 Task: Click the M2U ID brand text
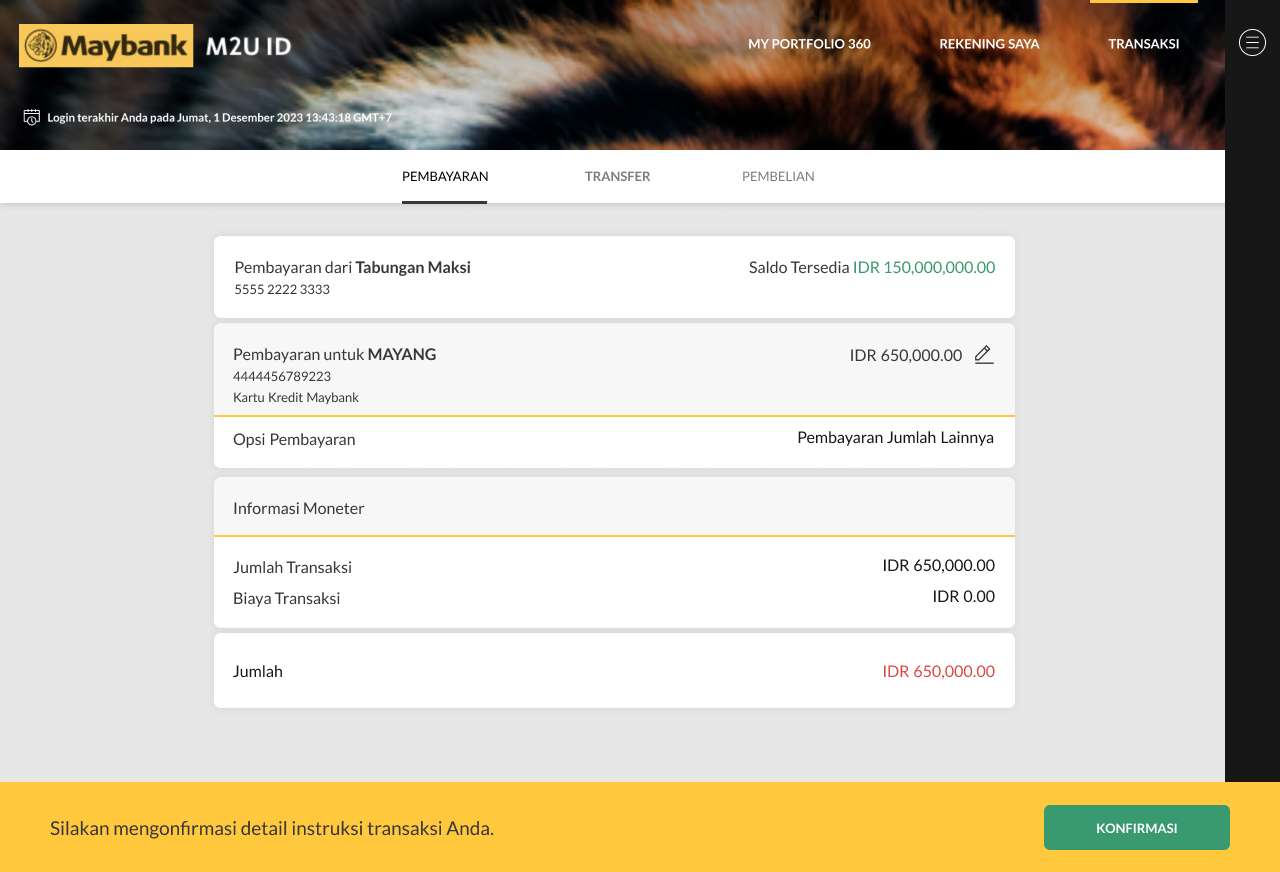248,46
